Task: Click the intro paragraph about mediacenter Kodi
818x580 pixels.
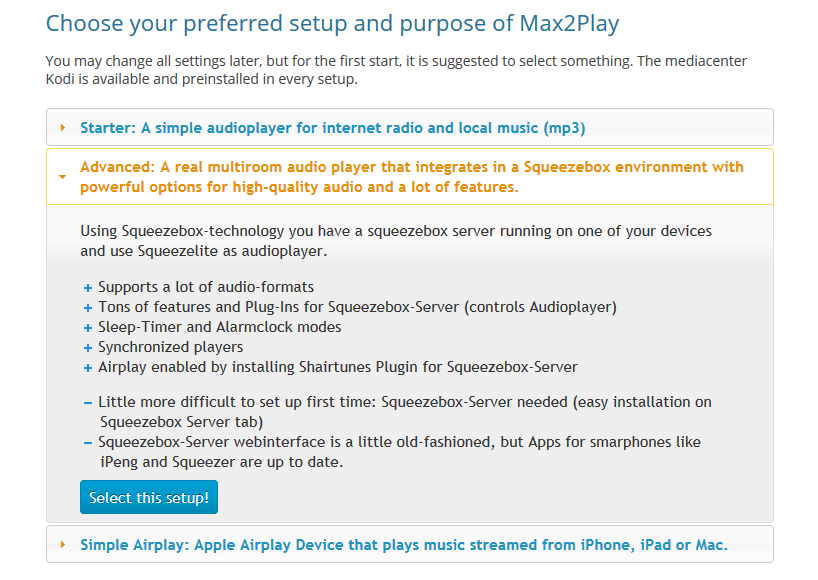Action: point(396,70)
